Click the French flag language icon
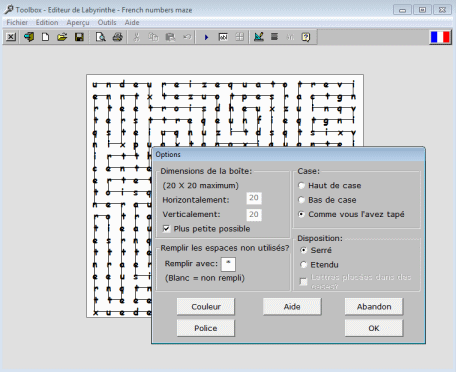Image resolution: width=456 pixels, height=372 pixels. click(440, 37)
